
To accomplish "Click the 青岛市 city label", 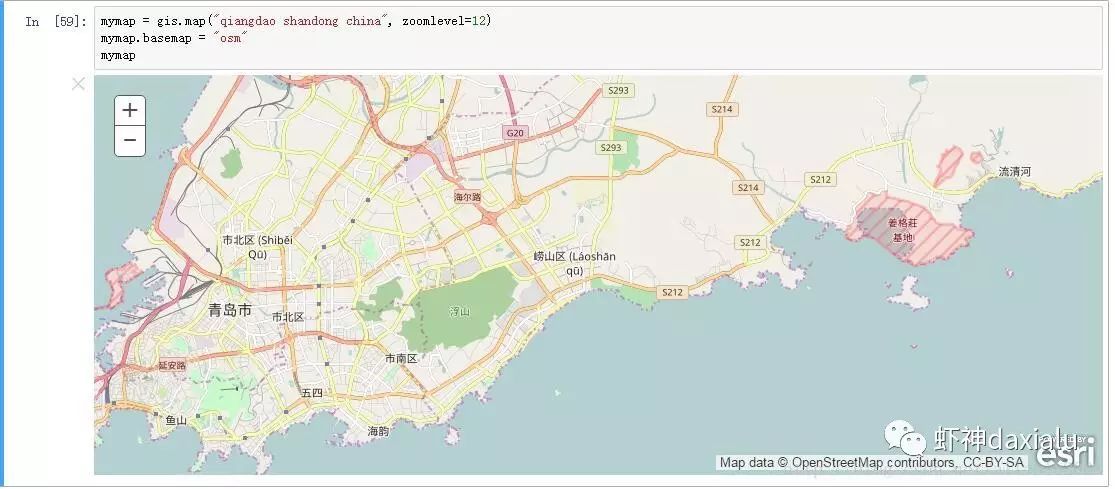I will (230, 310).
